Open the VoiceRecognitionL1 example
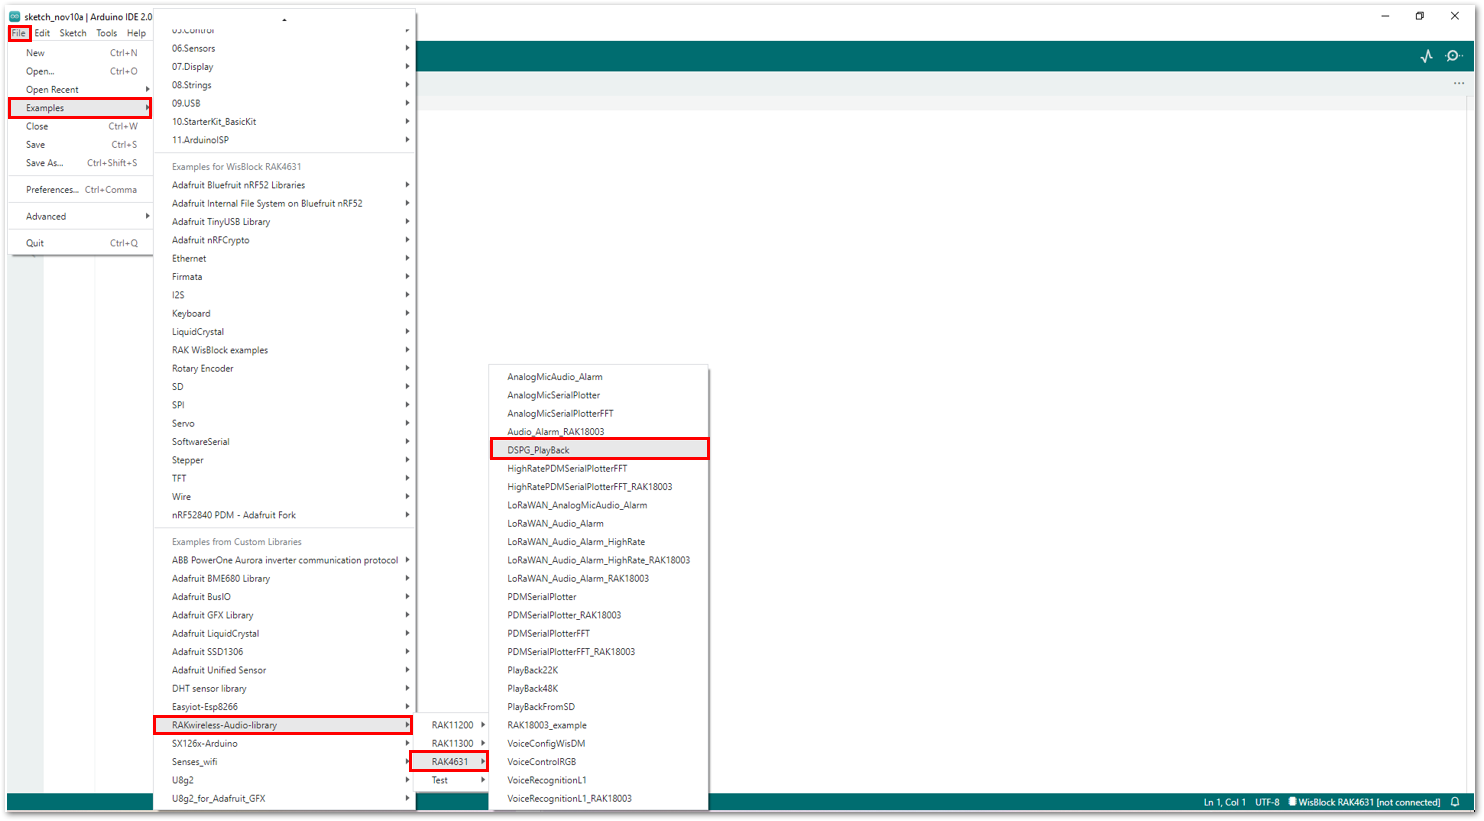 [x=599, y=780]
